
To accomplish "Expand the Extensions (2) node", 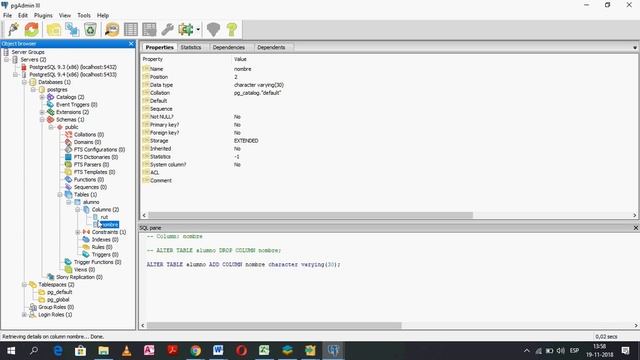I will pos(42,112).
